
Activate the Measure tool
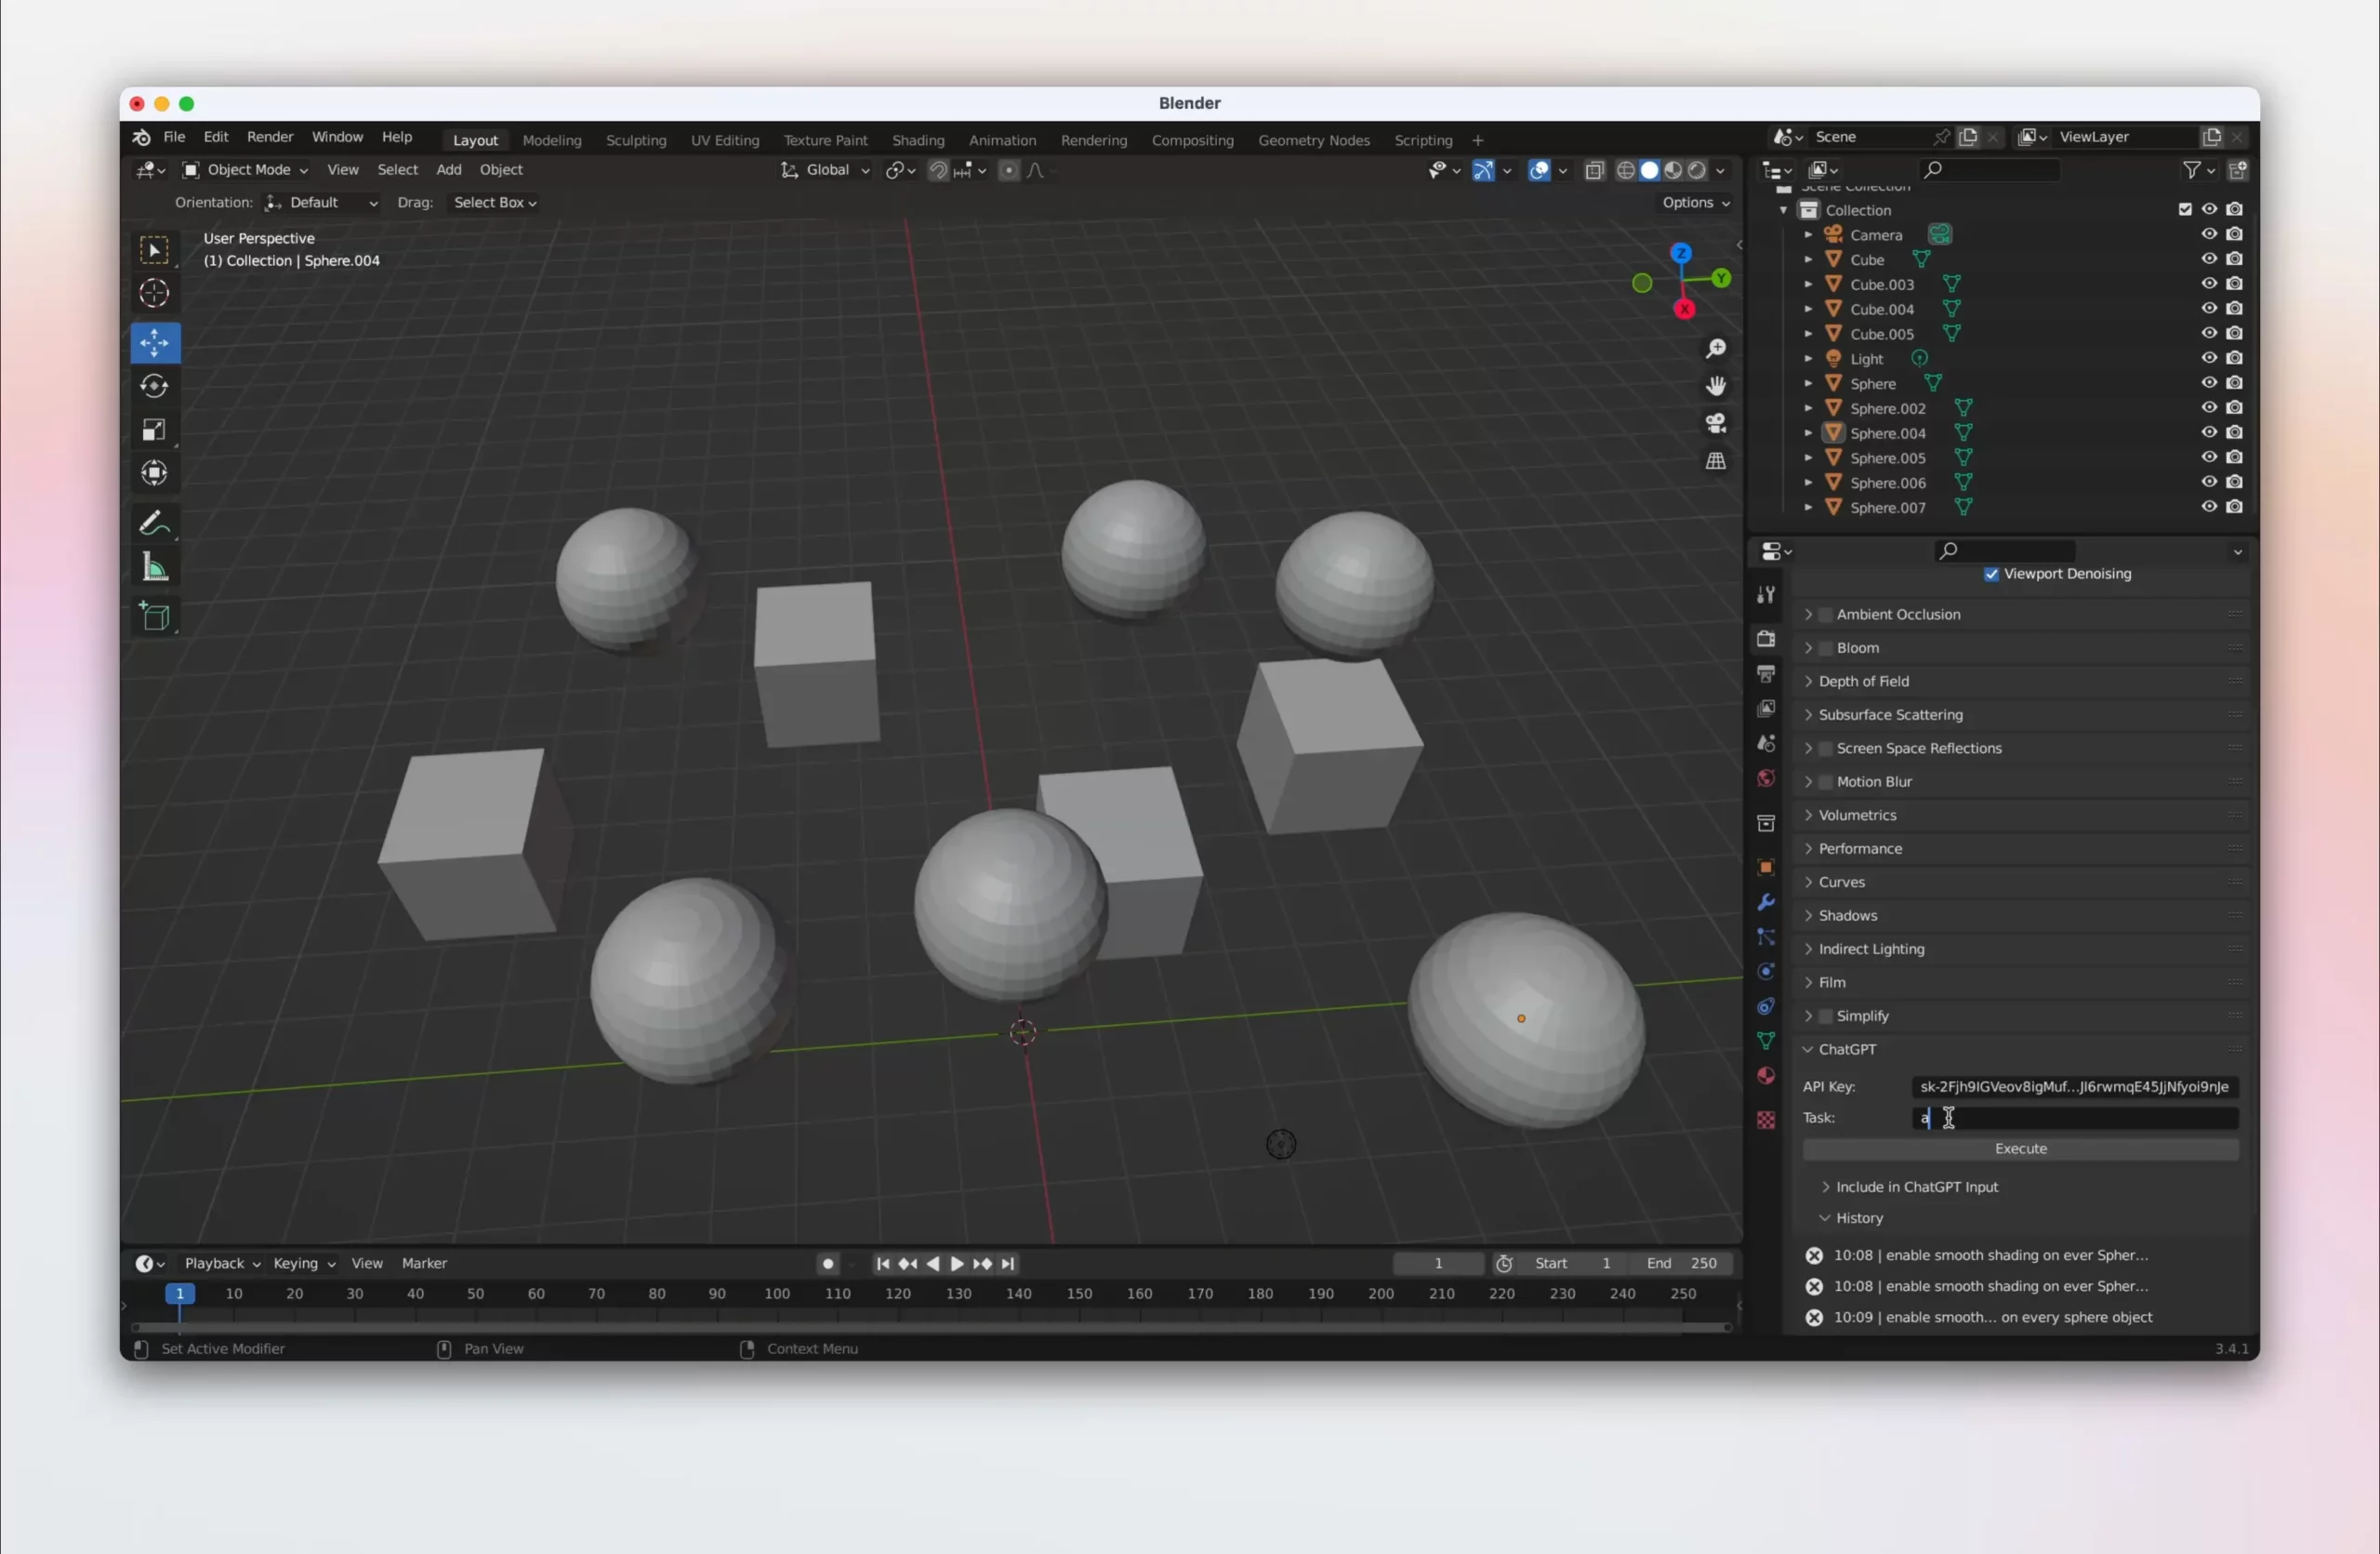point(154,569)
